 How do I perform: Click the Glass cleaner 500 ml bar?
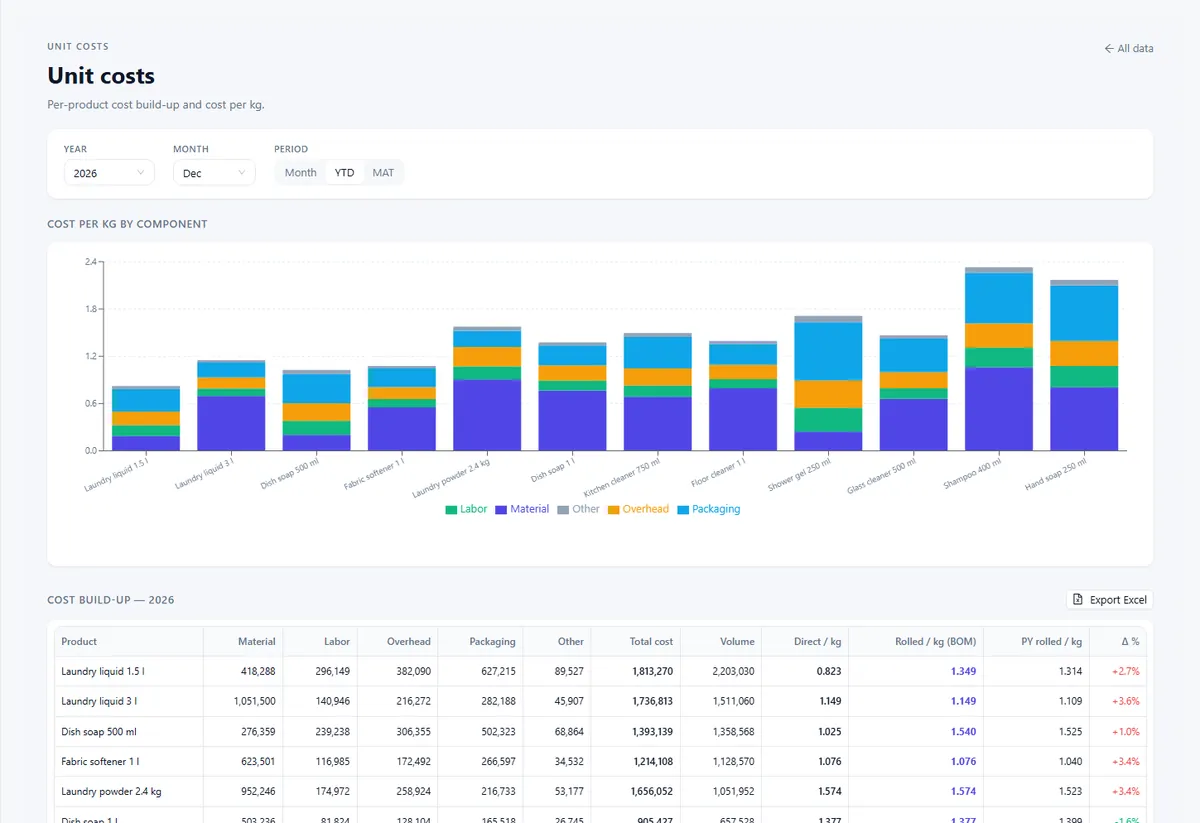point(914,393)
